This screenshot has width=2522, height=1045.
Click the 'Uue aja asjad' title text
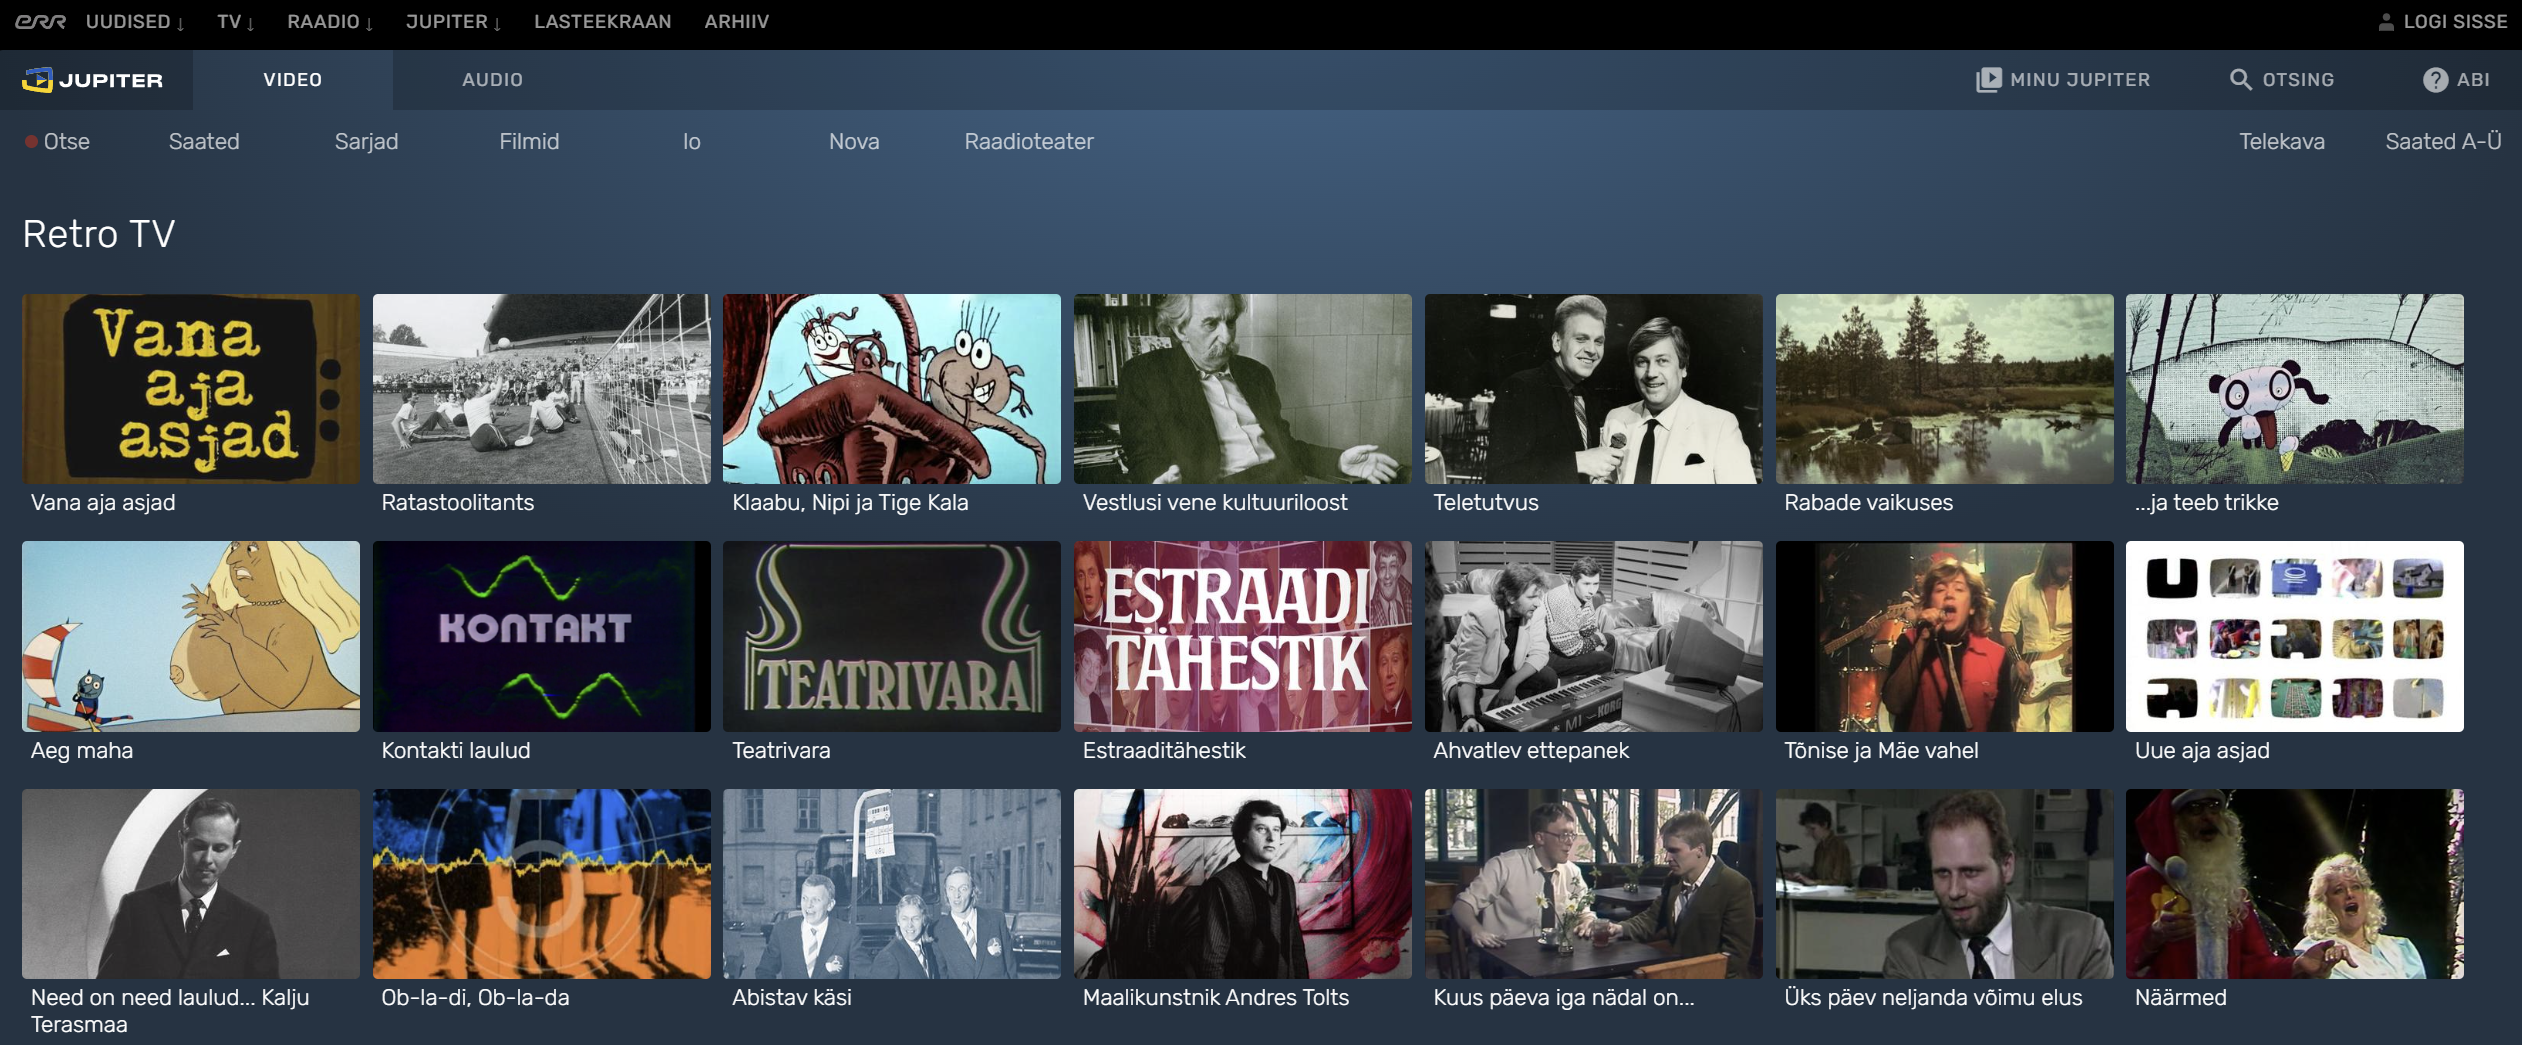click(2202, 751)
